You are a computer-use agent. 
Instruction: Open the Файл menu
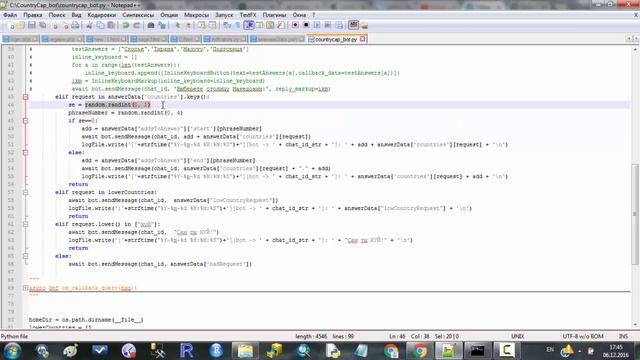[x=10, y=15]
